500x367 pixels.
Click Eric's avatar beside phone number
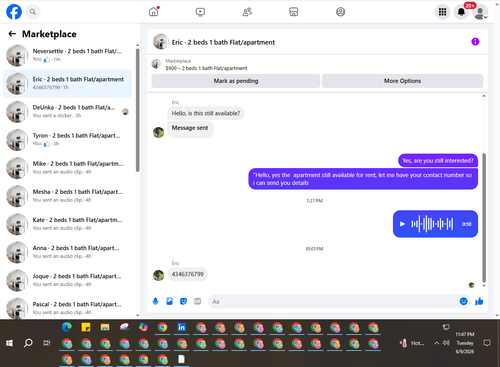click(x=158, y=275)
